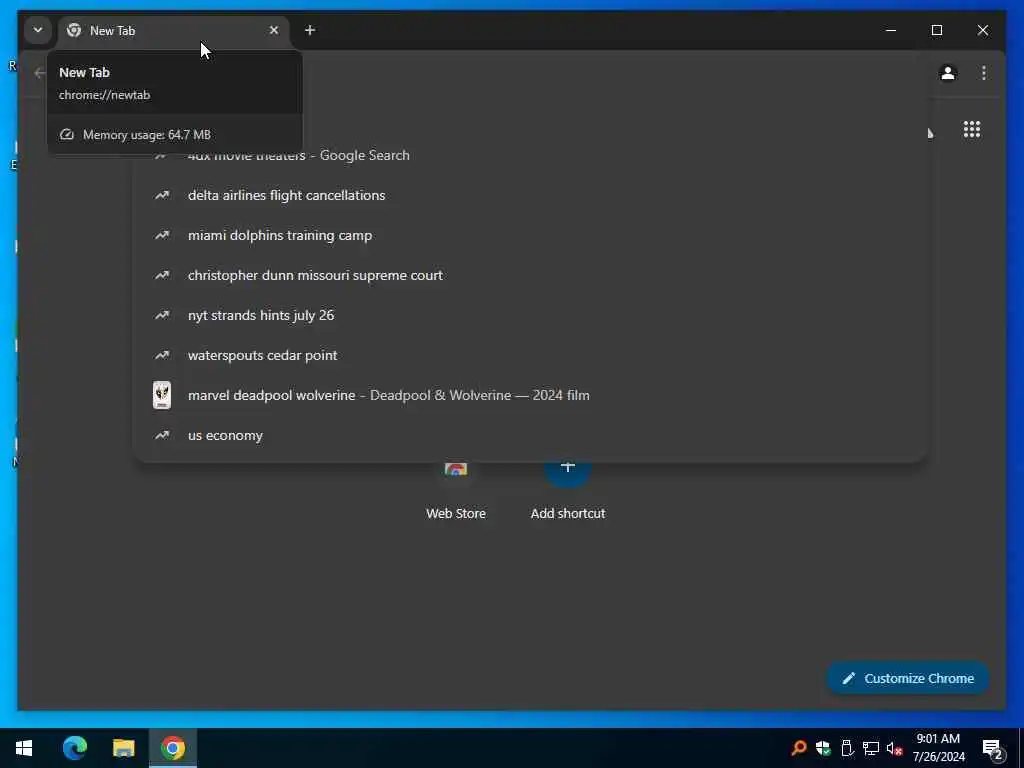Select suggestion us economy

530,435
